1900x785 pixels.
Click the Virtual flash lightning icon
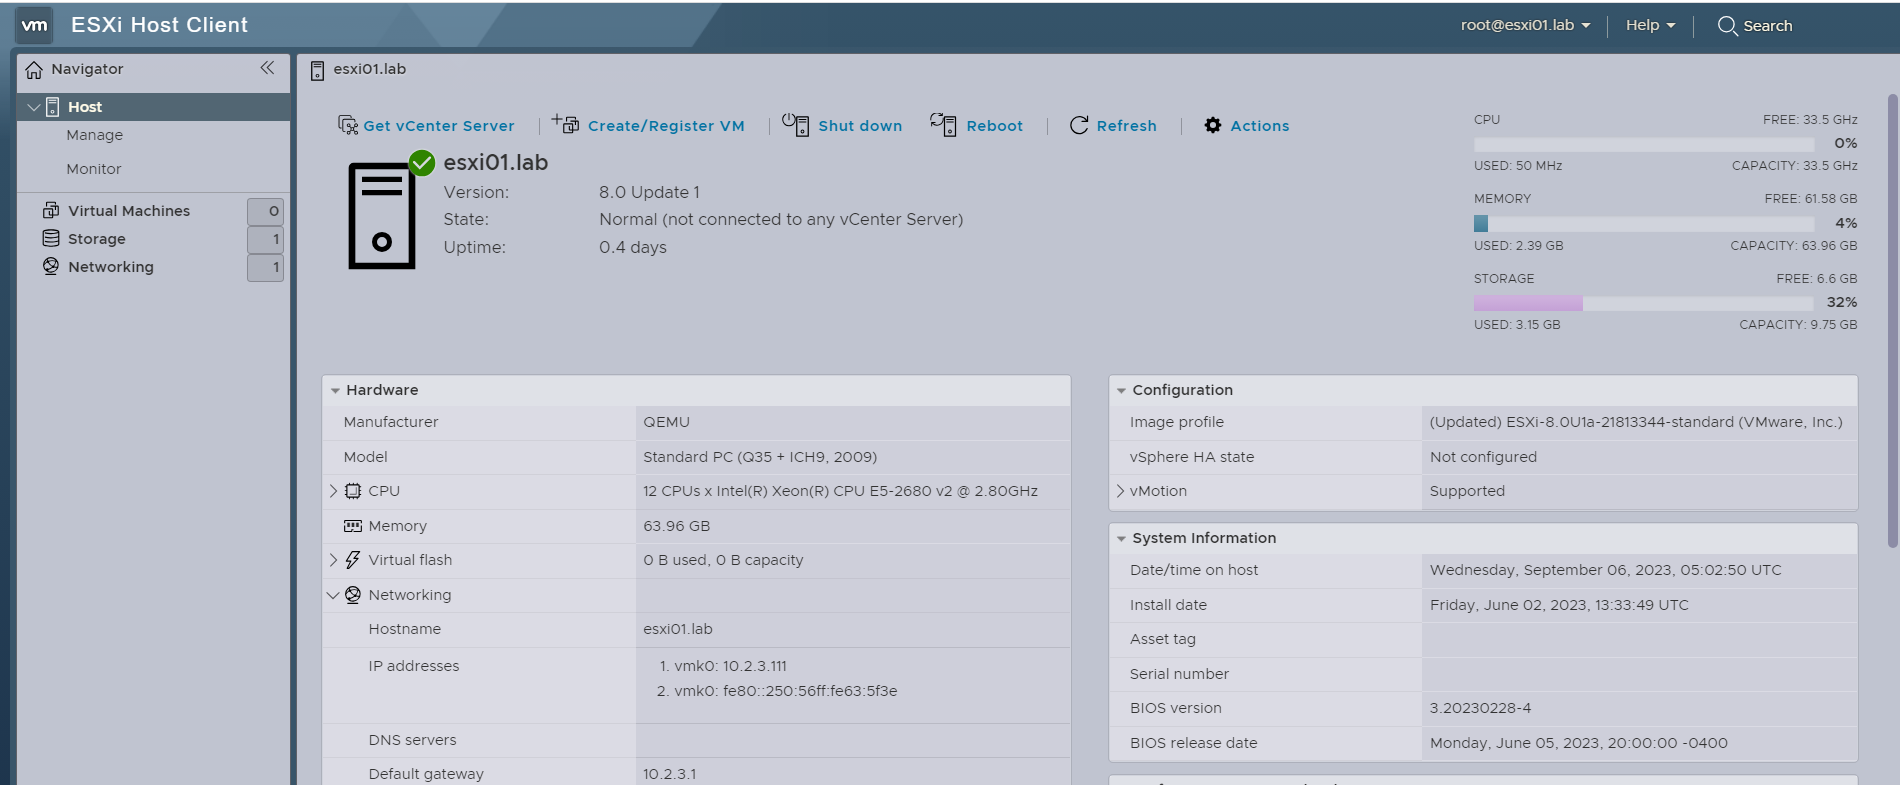(x=353, y=560)
